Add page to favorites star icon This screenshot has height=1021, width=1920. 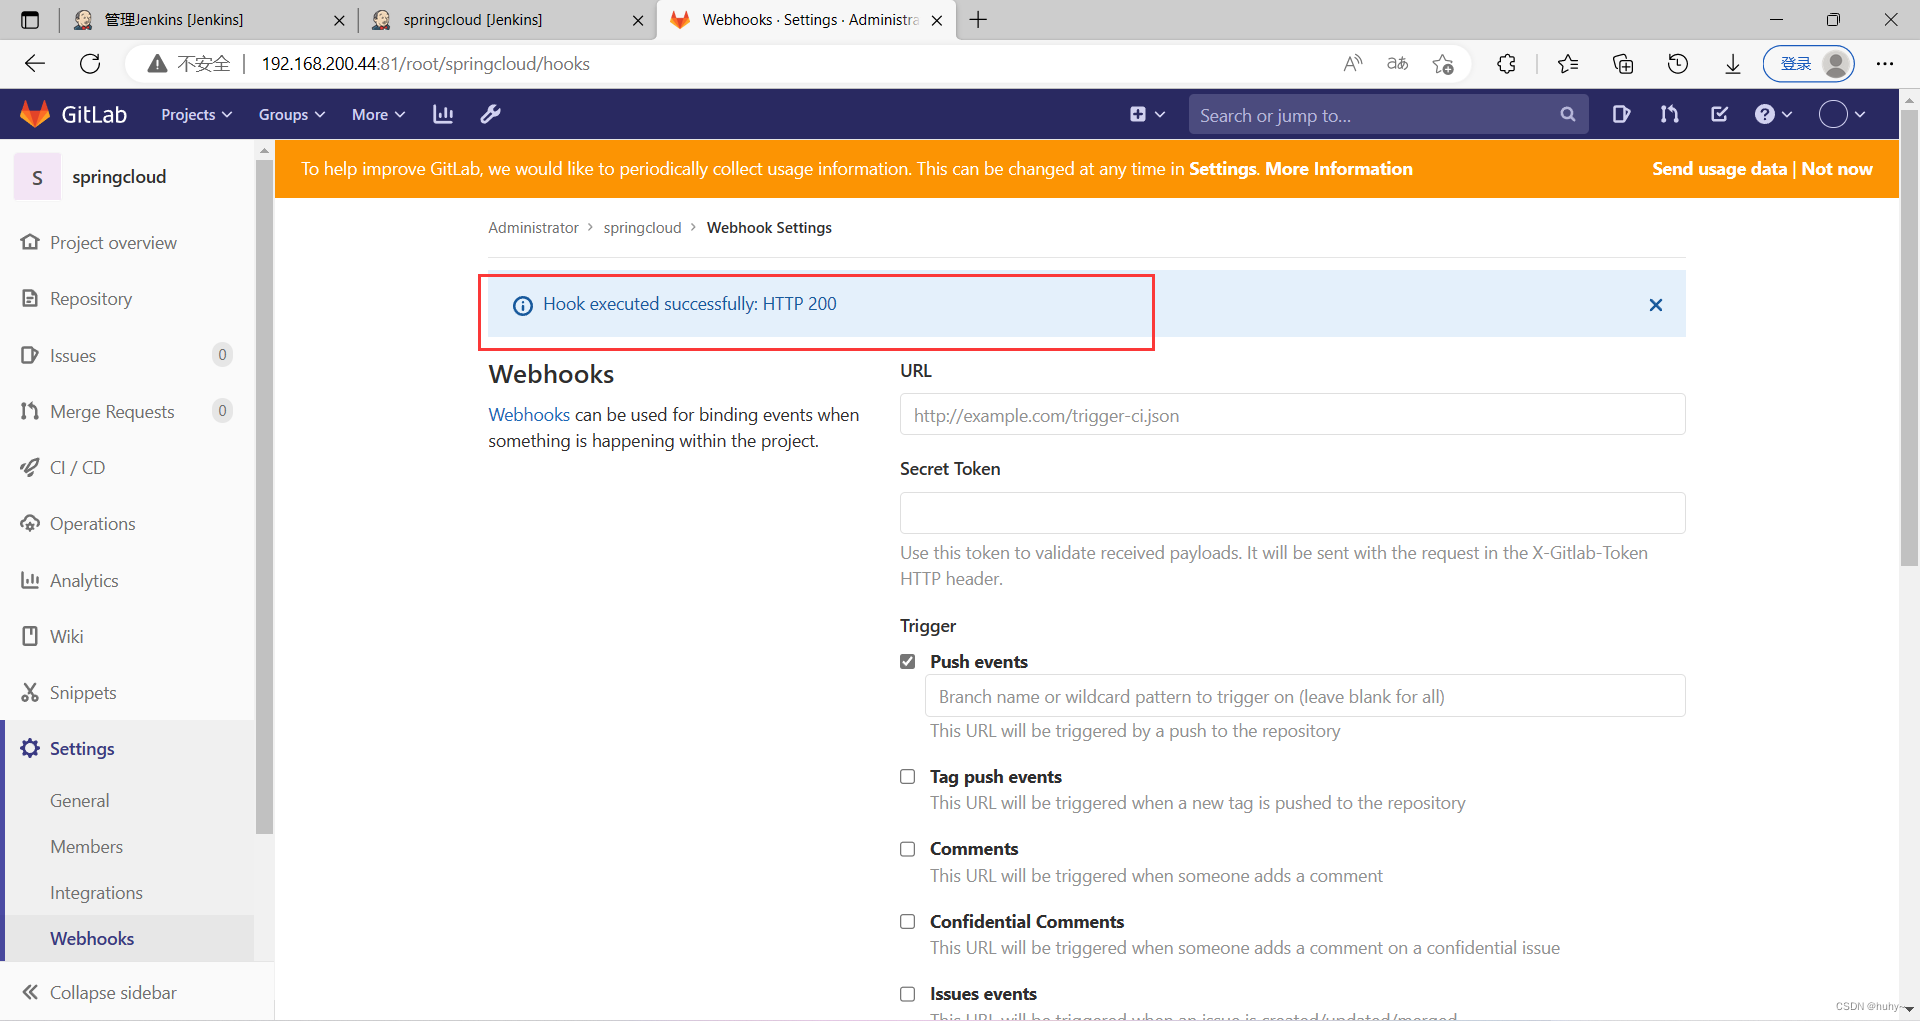point(1442,64)
